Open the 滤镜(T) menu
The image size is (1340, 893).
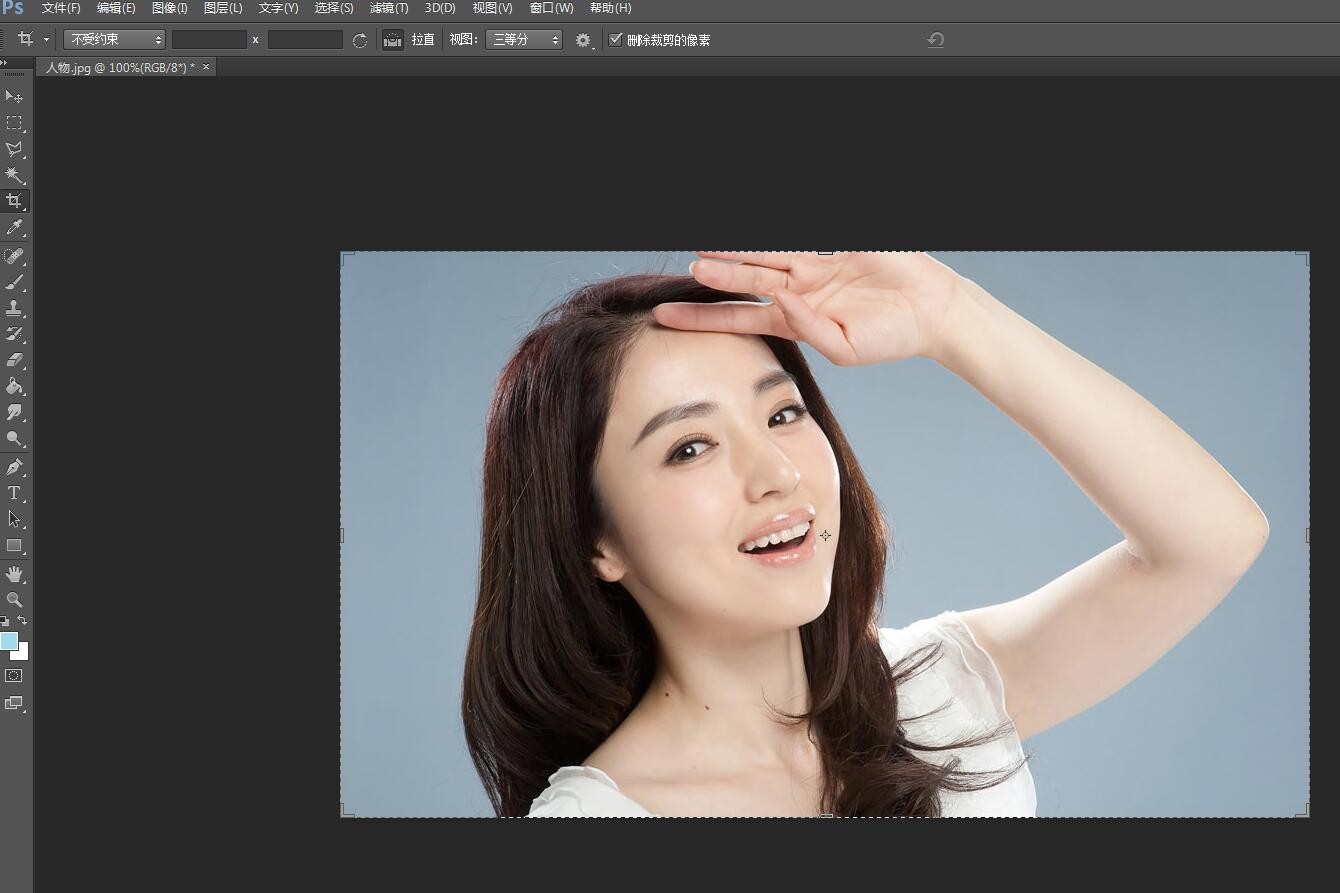point(389,8)
